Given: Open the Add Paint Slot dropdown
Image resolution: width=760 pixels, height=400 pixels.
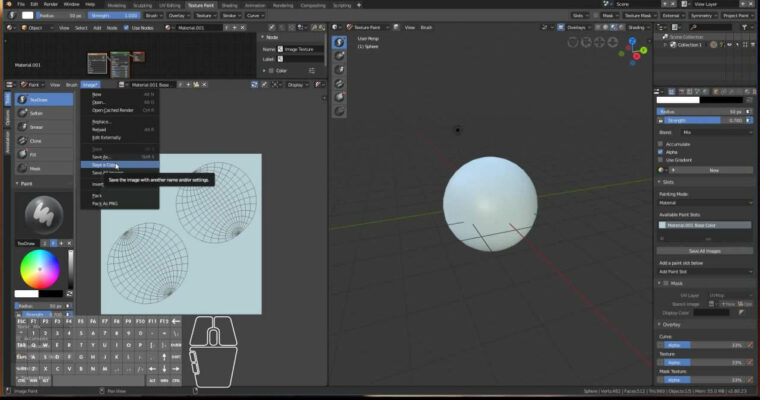Looking at the screenshot, I should coord(705,272).
